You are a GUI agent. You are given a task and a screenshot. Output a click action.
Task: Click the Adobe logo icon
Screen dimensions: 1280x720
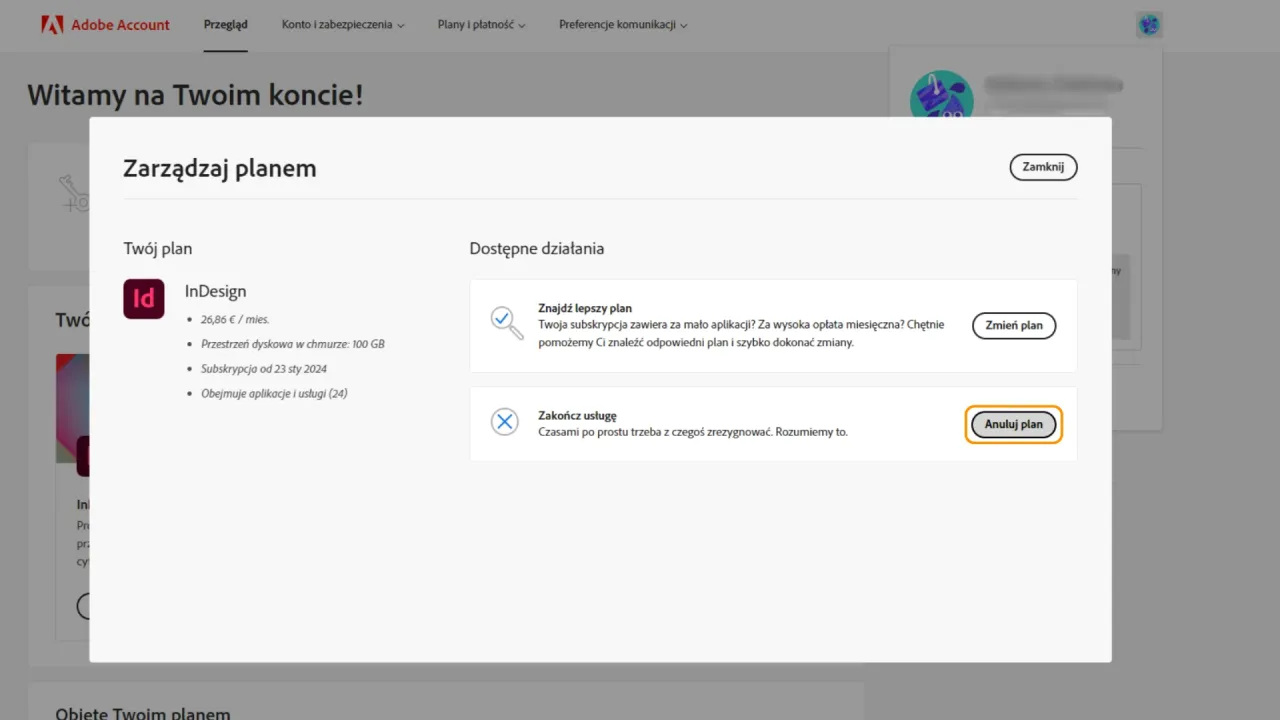click(x=52, y=25)
